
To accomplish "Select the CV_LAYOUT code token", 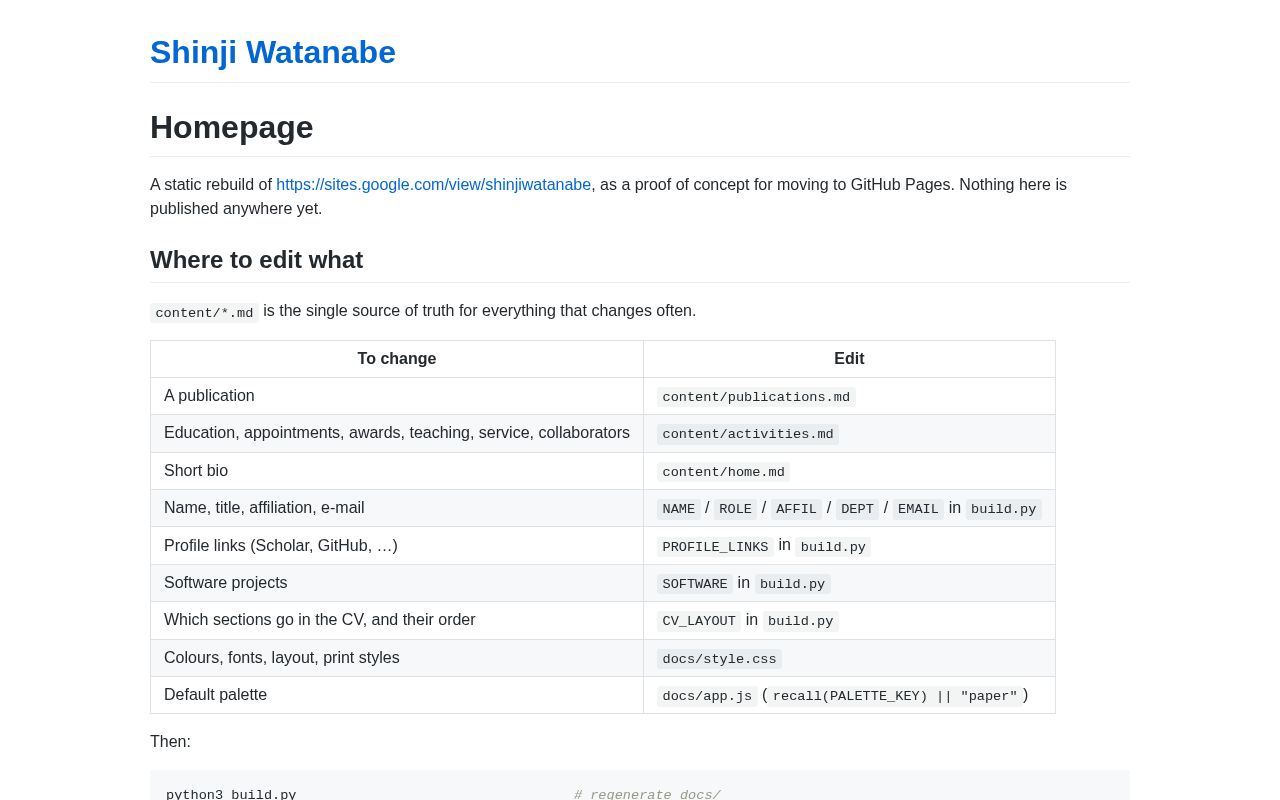I will [699, 621].
